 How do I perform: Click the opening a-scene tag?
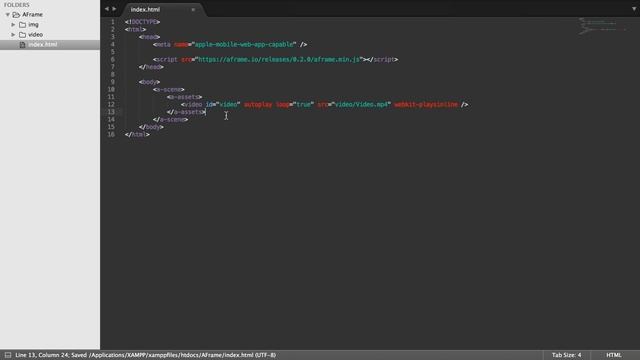169,89
